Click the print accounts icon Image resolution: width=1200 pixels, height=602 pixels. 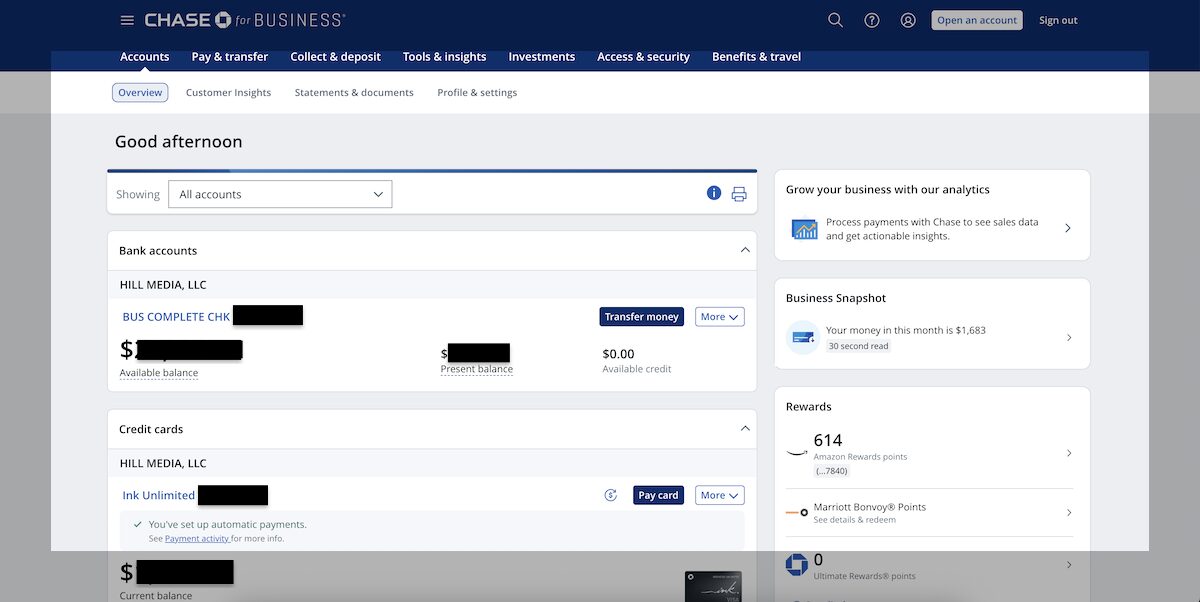(739, 194)
